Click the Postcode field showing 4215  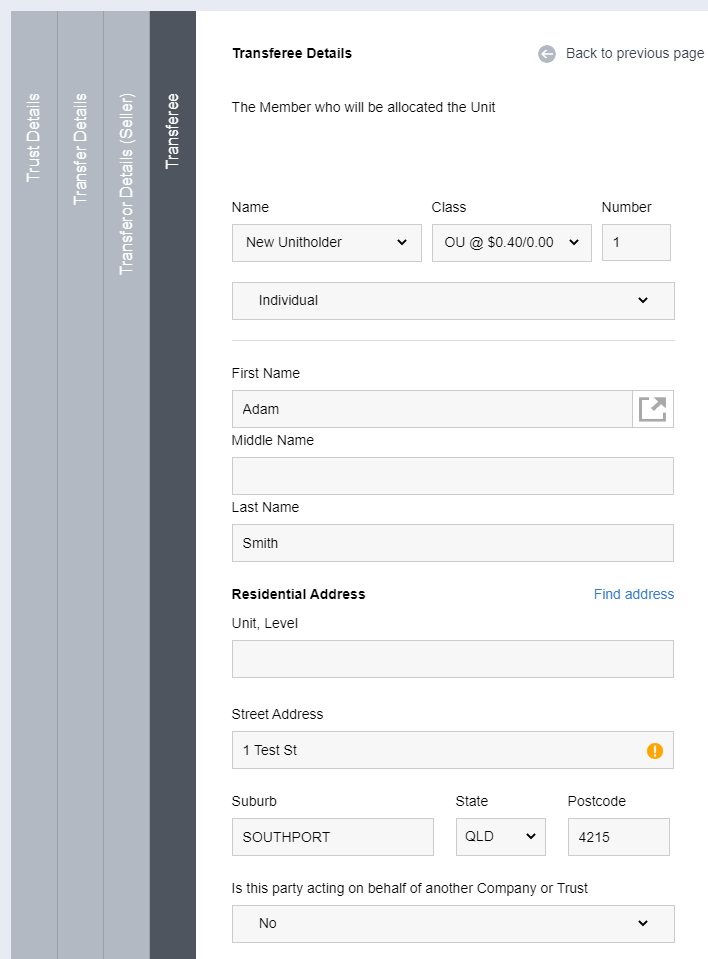pyautogui.click(x=618, y=837)
